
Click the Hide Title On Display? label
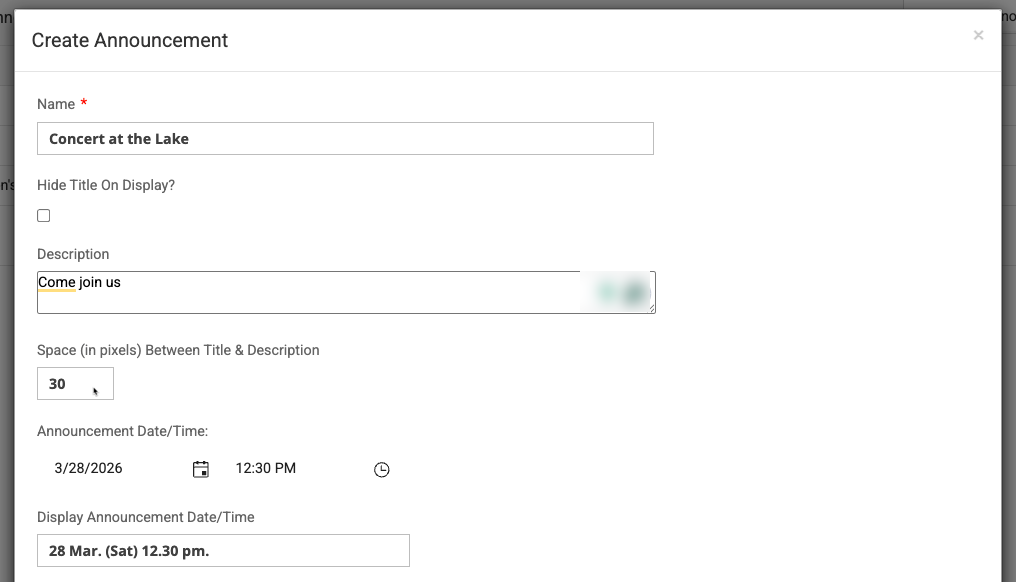pyautogui.click(x=106, y=185)
